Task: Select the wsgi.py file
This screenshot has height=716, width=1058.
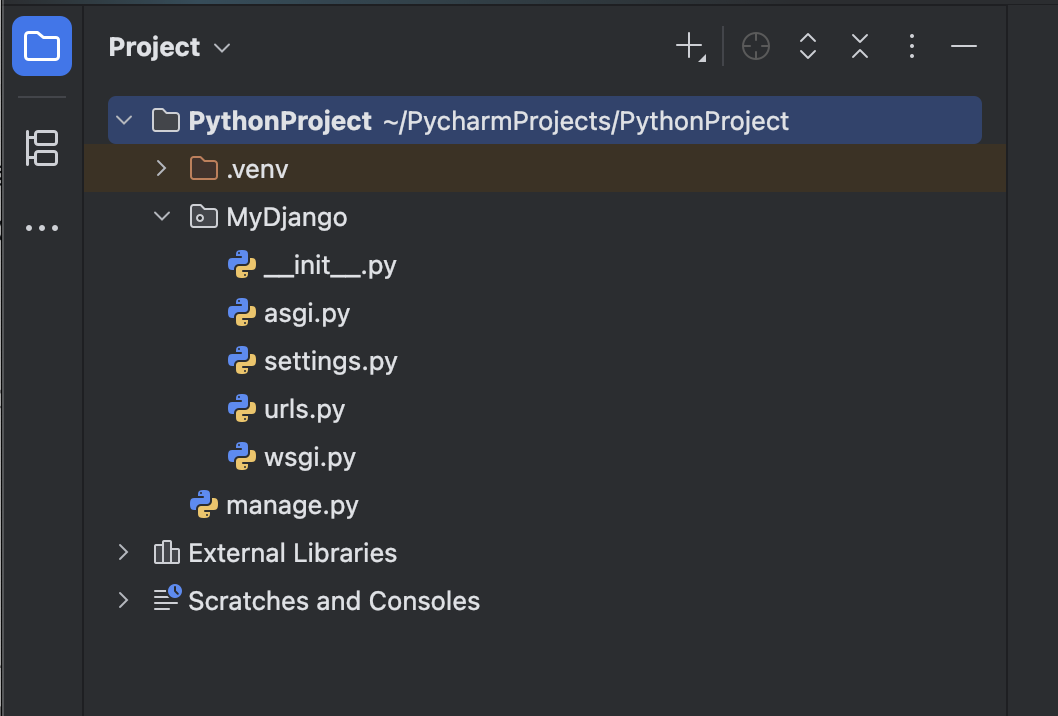Action: pos(309,457)
